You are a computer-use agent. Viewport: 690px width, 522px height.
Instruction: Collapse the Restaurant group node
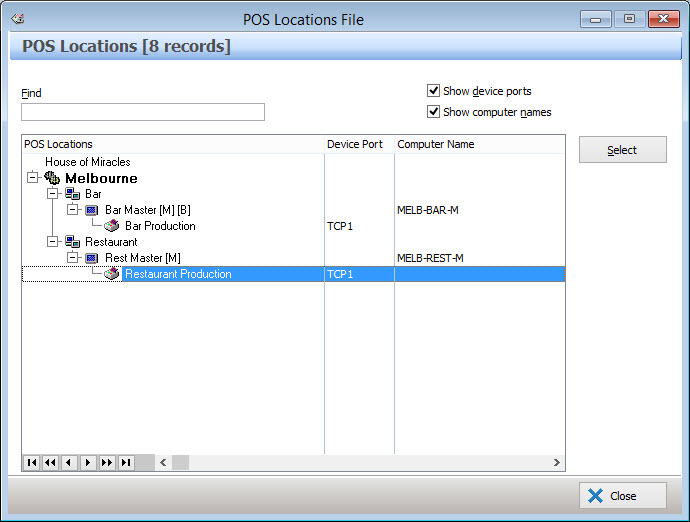(x=52, y=242)
